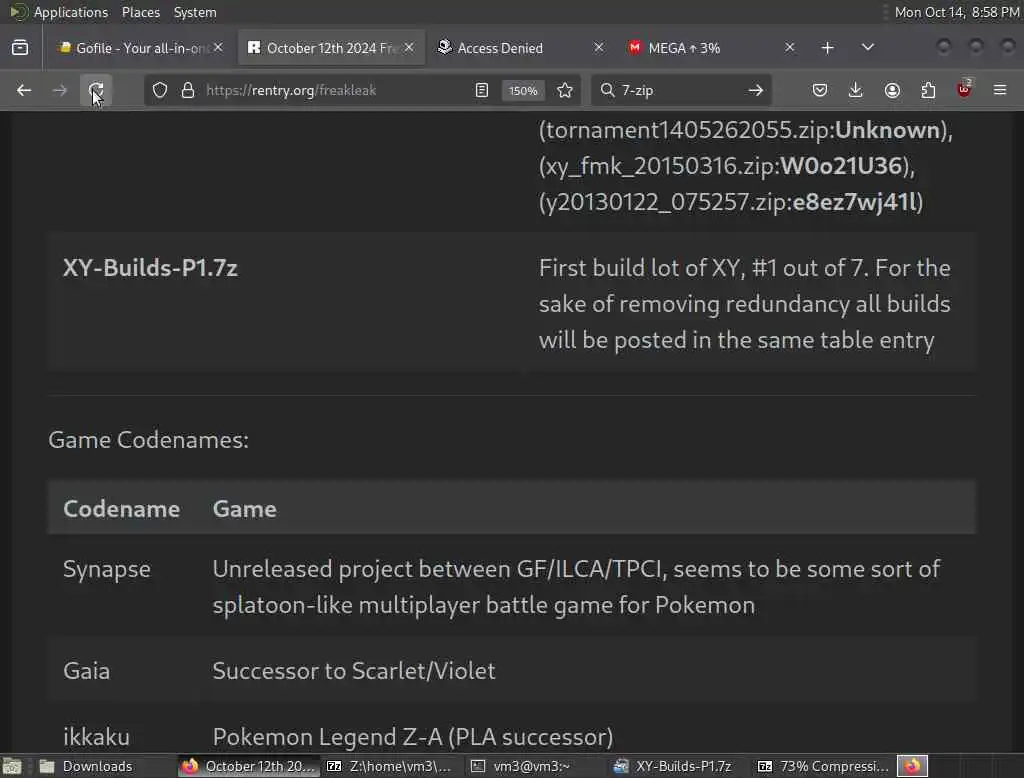Click the MEGA favicon on its tab
The height and width of the screenshot is (778, 1024).
point(635,48)
